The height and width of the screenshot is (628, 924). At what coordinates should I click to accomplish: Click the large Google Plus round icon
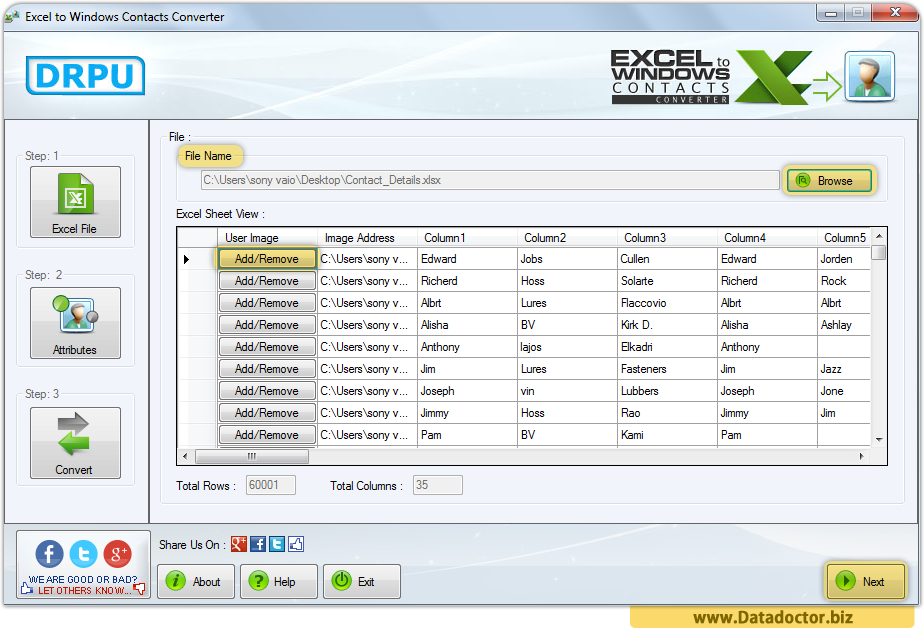point(118,554)
